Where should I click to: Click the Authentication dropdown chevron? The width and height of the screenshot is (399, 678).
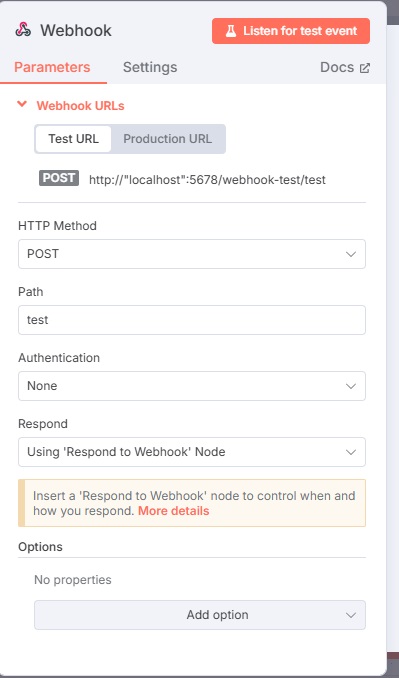(x=351, y=386)
